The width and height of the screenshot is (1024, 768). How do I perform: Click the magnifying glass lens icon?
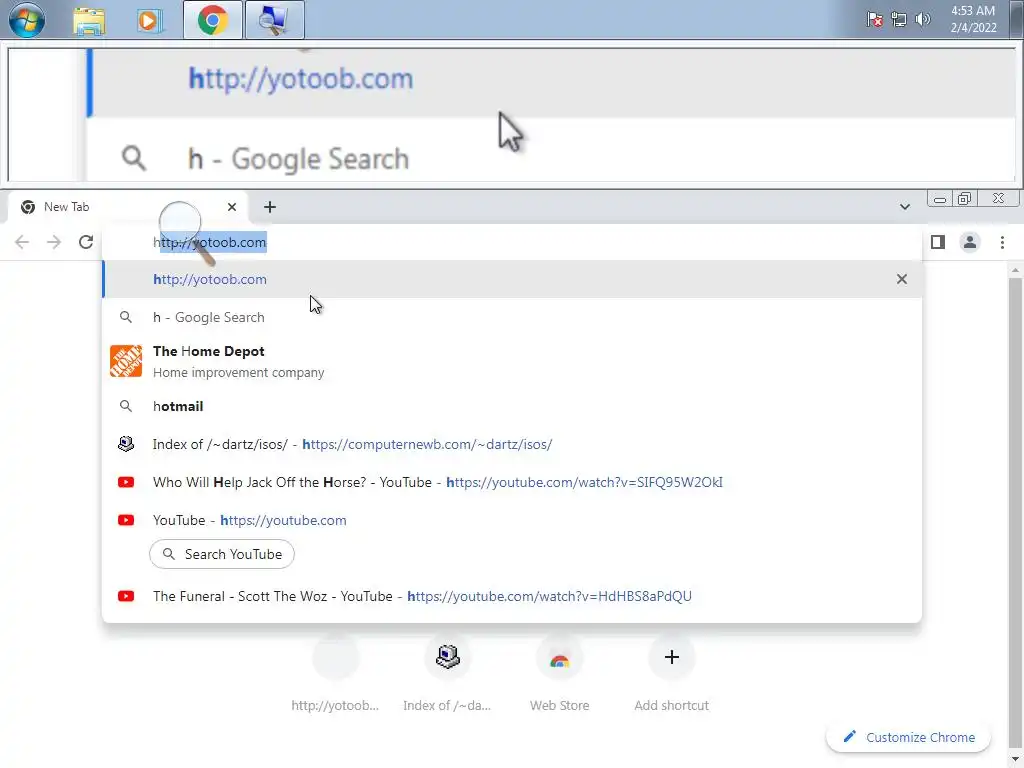point(187,232)
